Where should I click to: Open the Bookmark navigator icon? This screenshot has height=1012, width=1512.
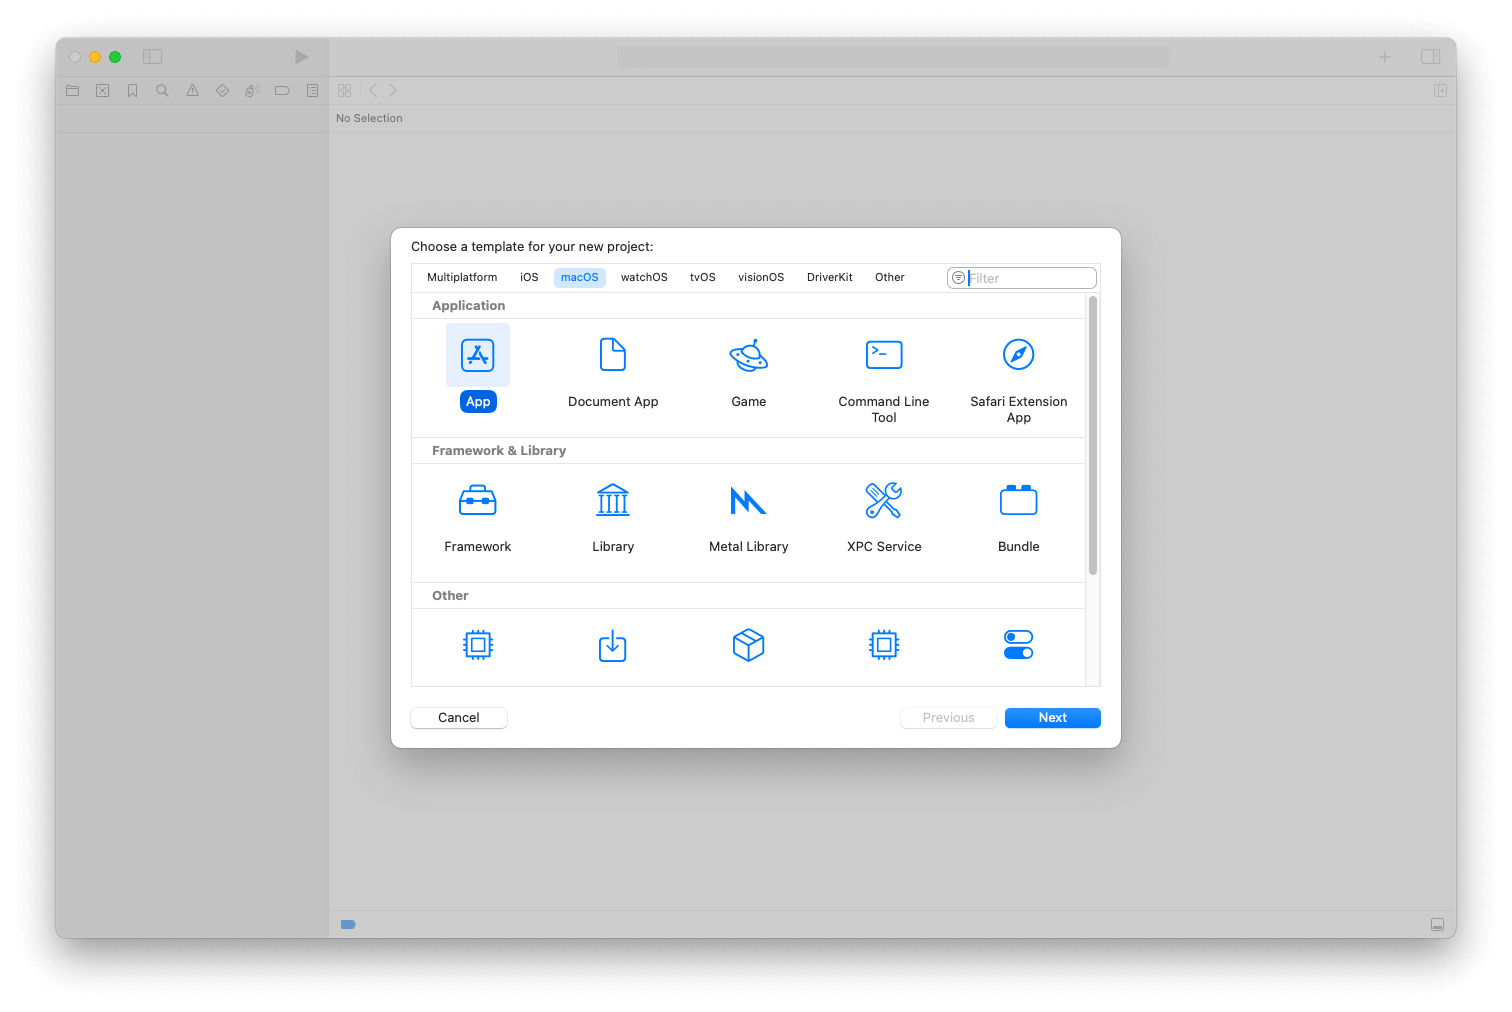coord(132,90)
